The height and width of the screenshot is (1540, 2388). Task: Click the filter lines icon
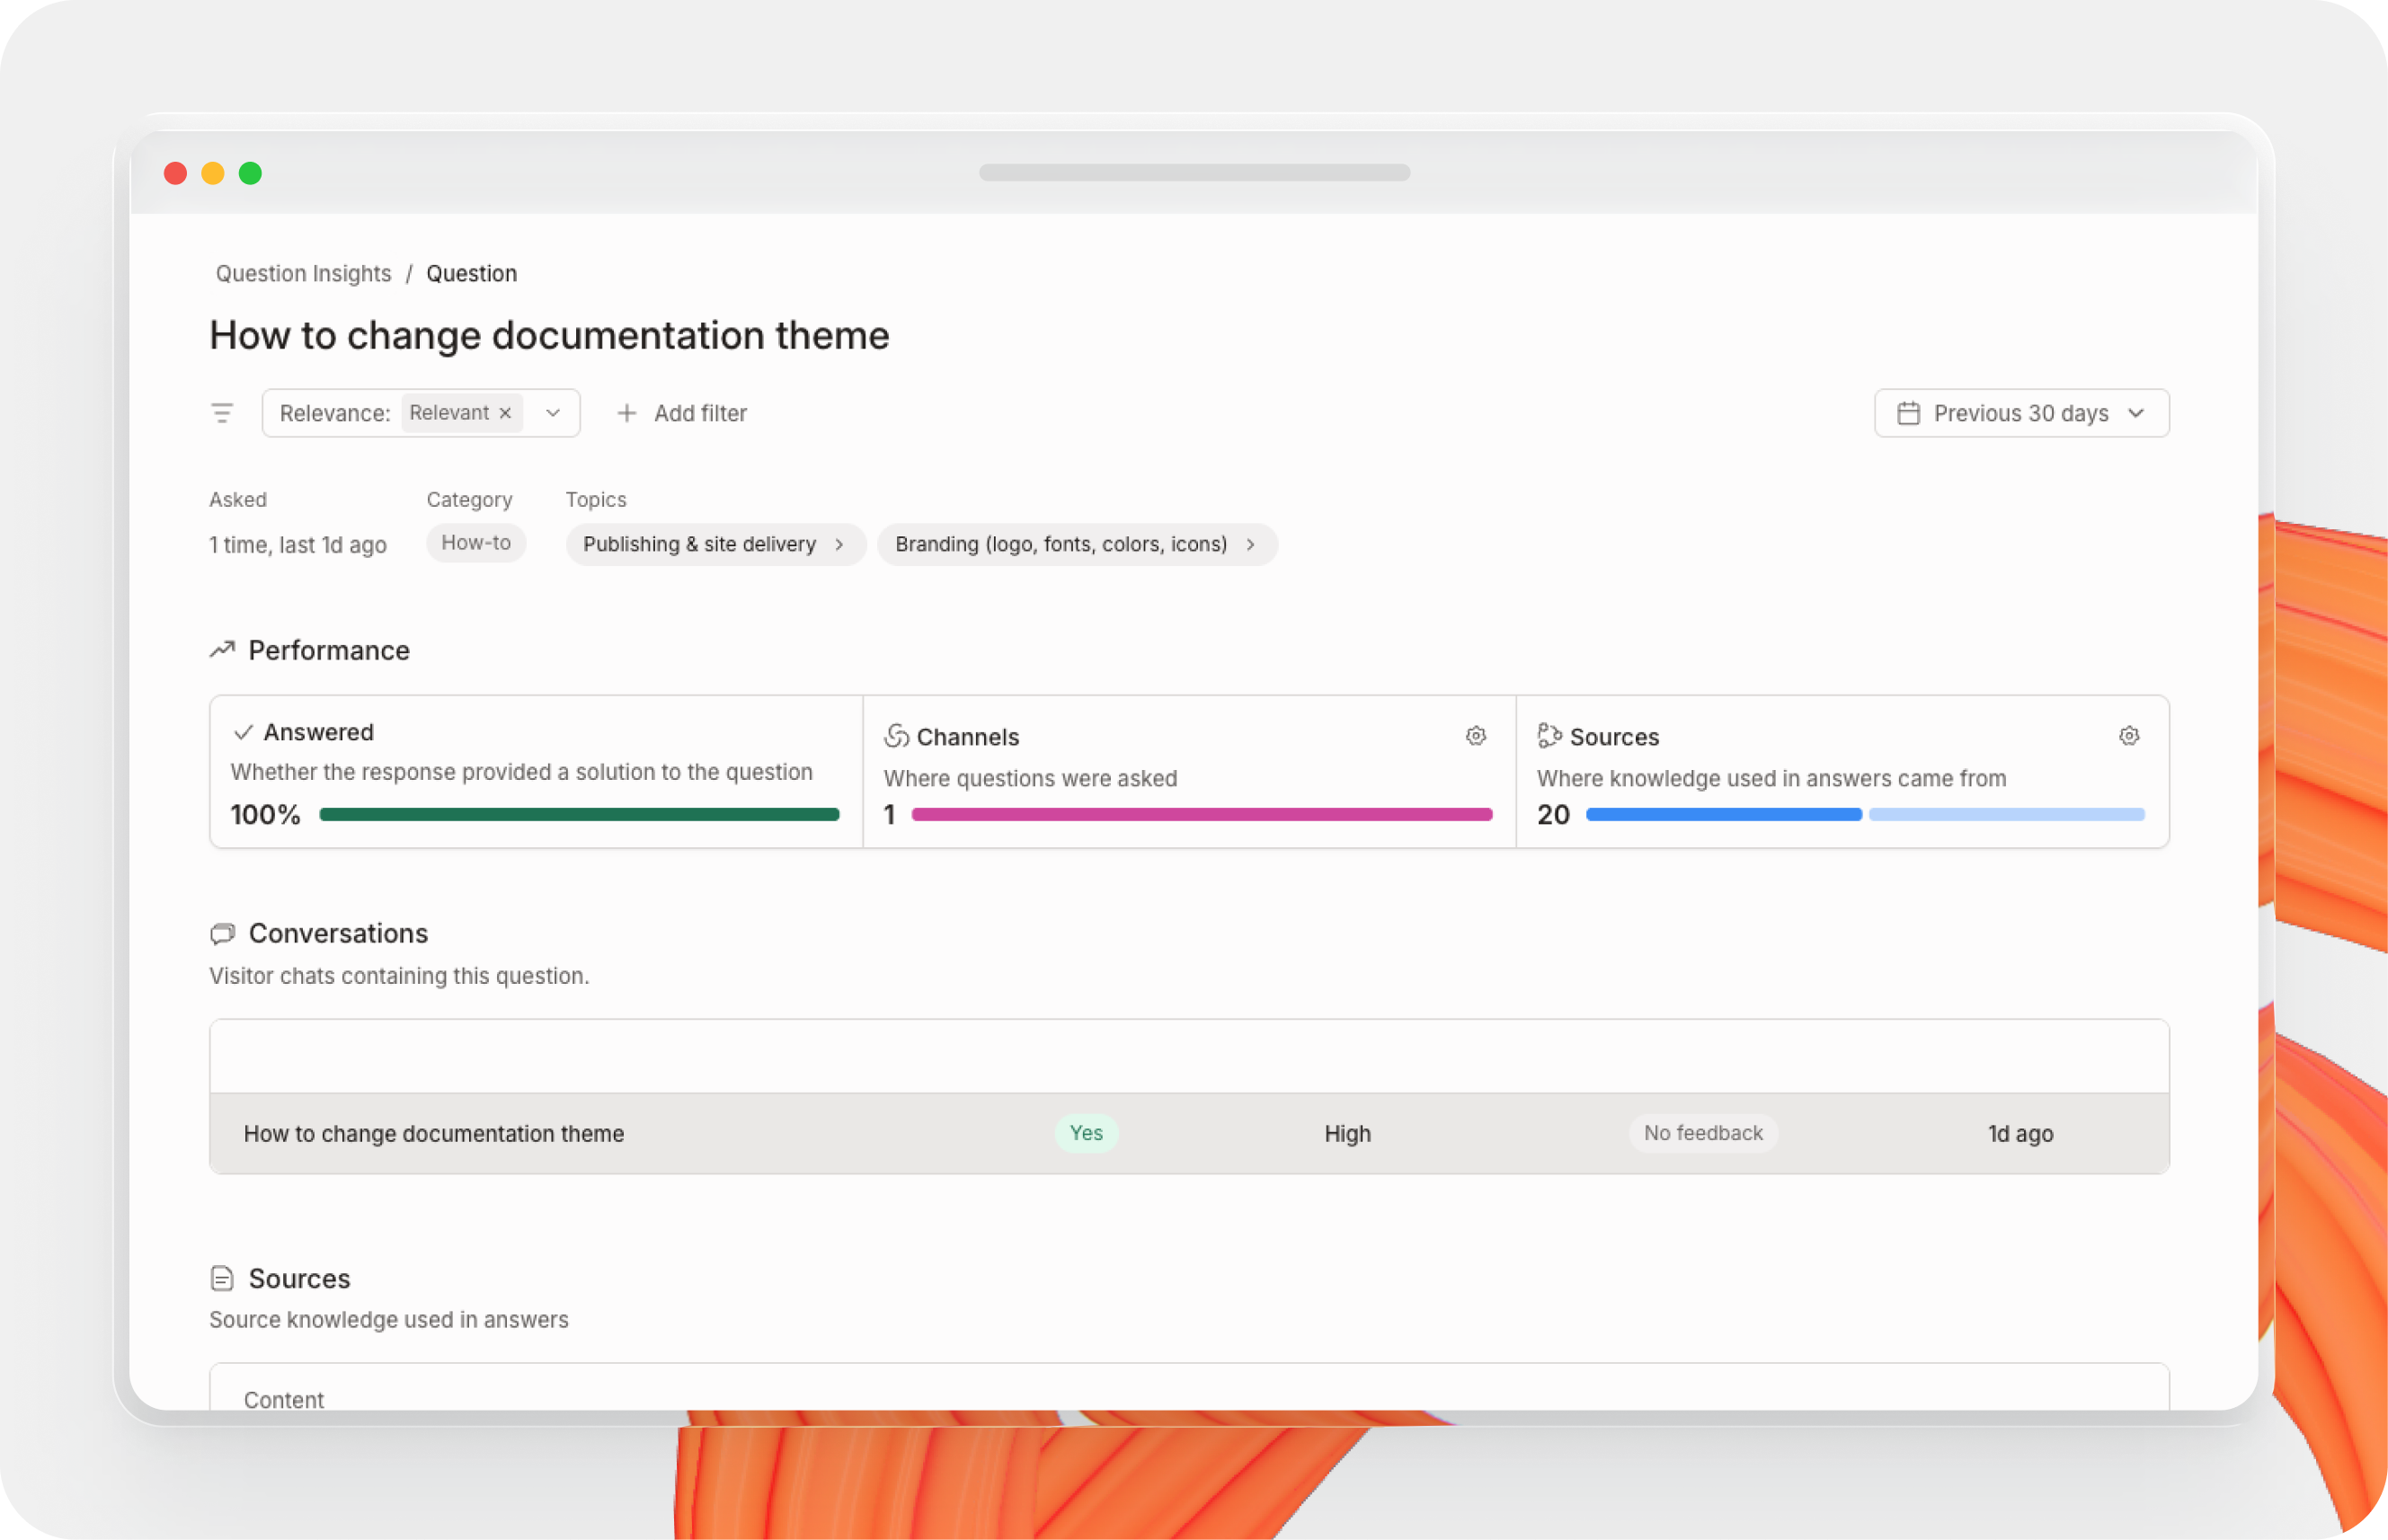tap(222, 413)
